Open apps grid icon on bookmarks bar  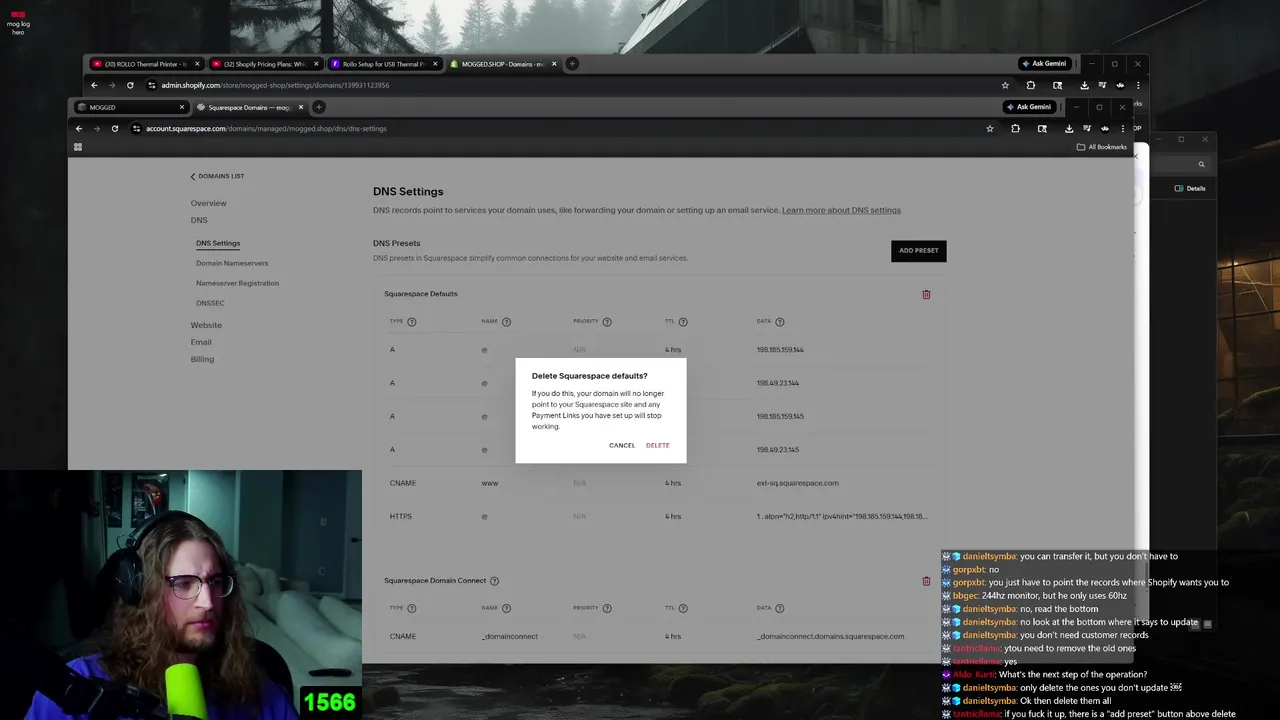coord(78,147)
